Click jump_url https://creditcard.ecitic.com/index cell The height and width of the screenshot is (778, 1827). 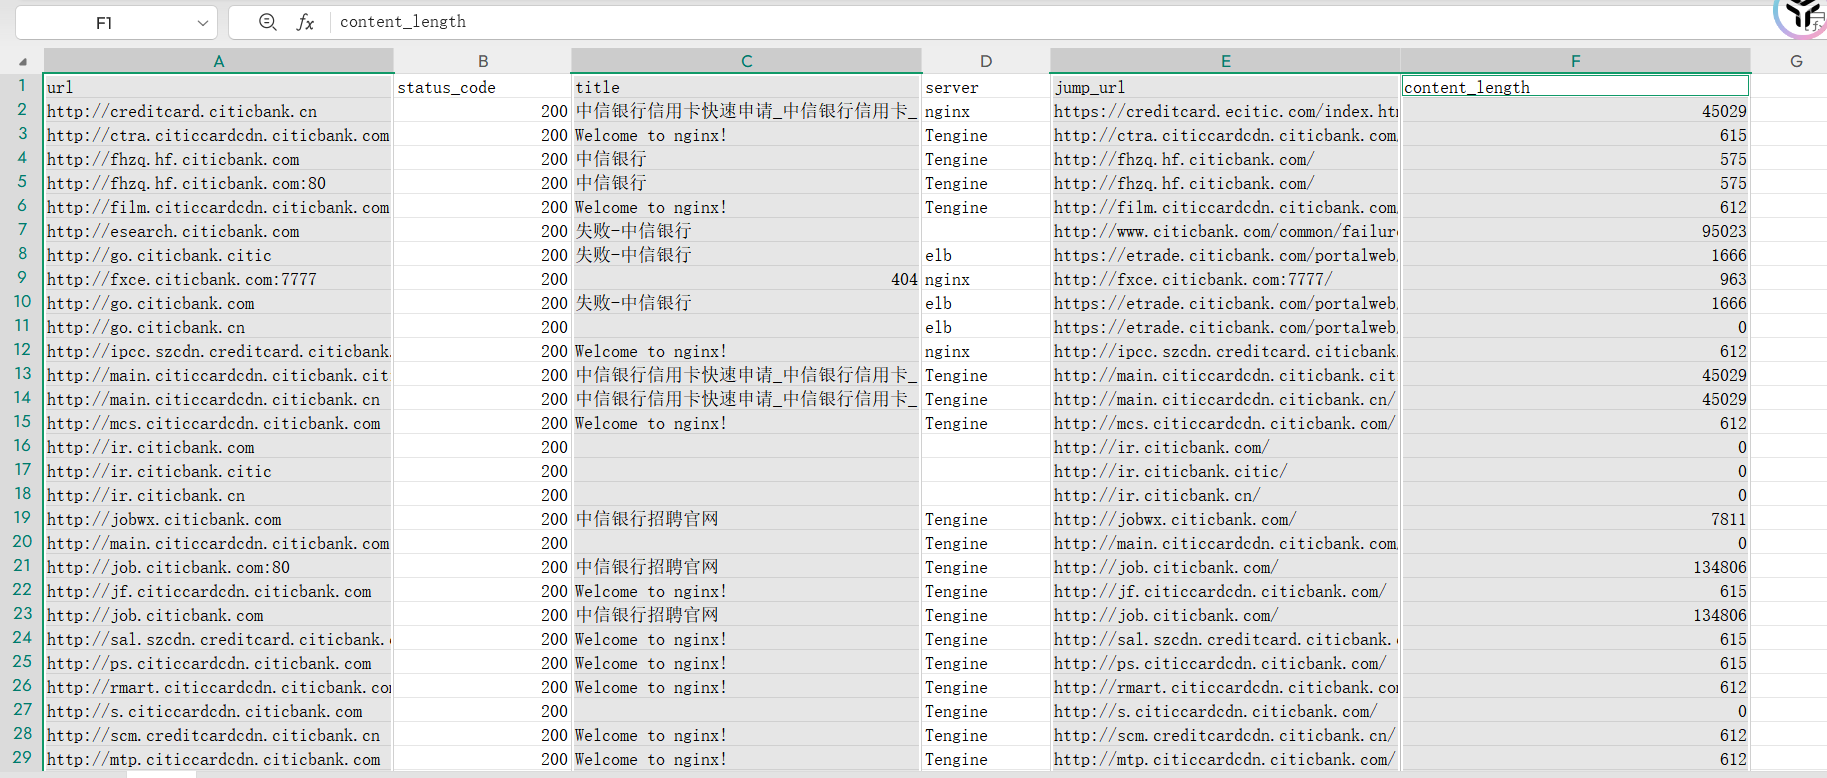[1225, 111]
